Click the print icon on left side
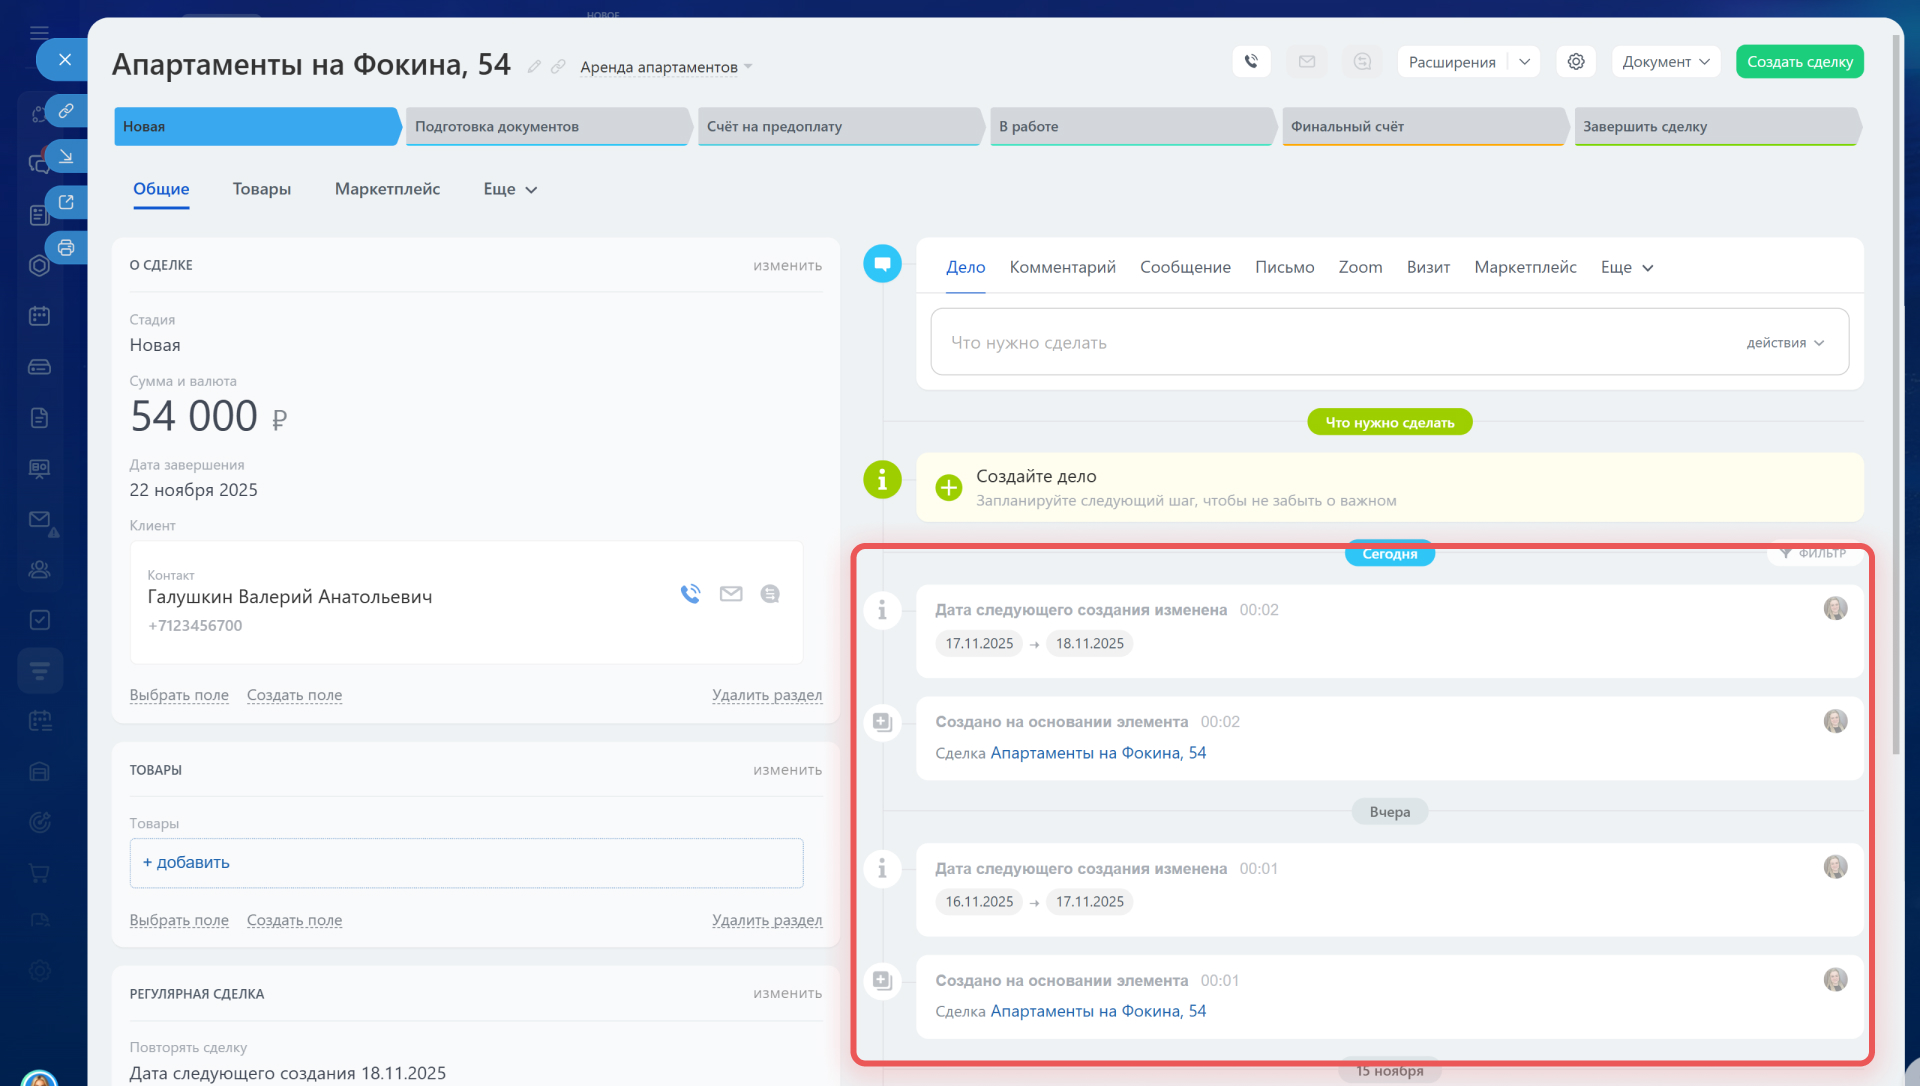 click(x=66, y=247)
